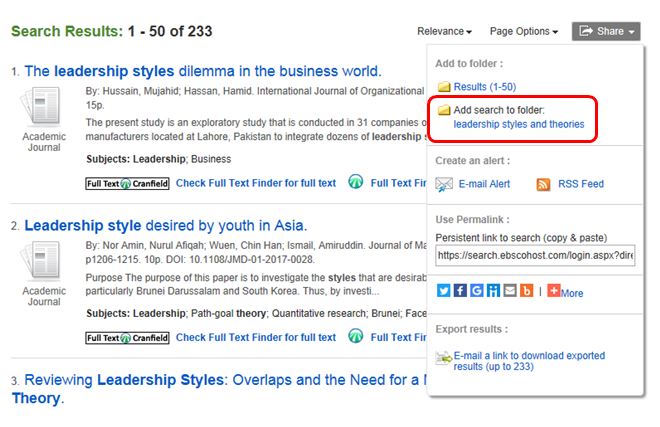Add 'leadership styles and theories' search to folder
Image resolution: width=660 pixels, height=427 pixels.
[518, 124]
